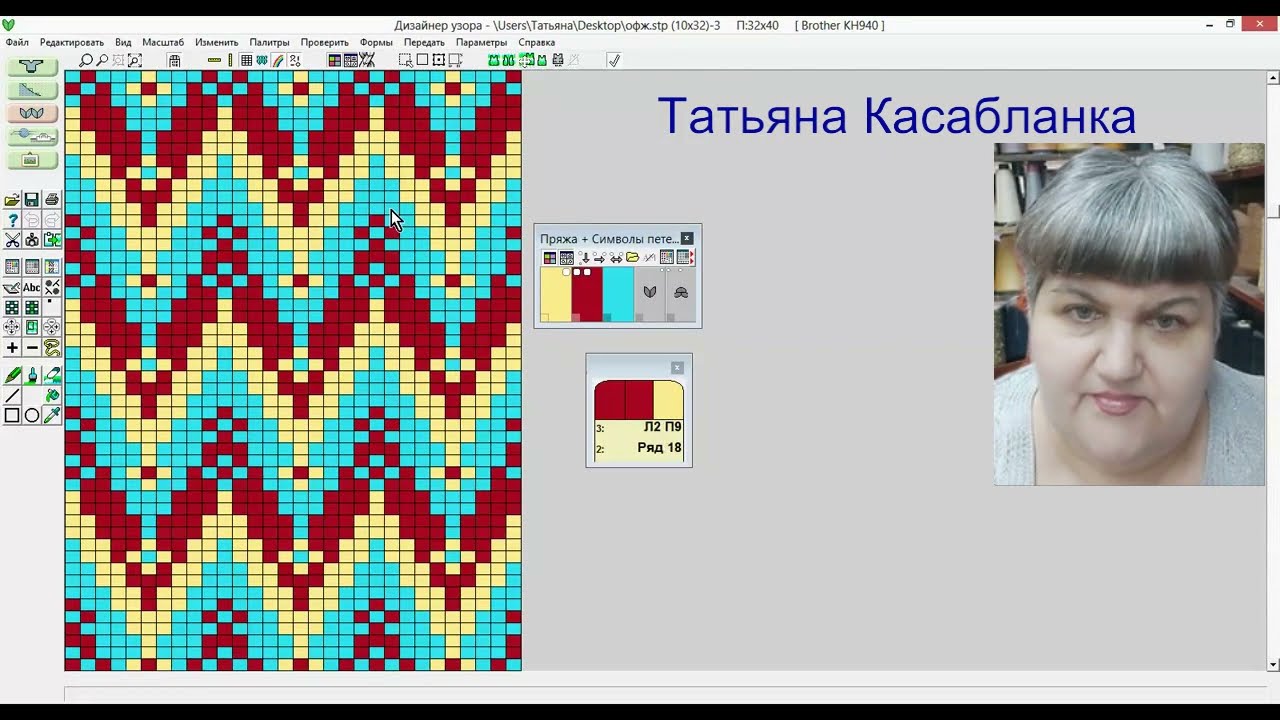
Task: Click the plus icon in left toolbar
Action: coord(12,348)
